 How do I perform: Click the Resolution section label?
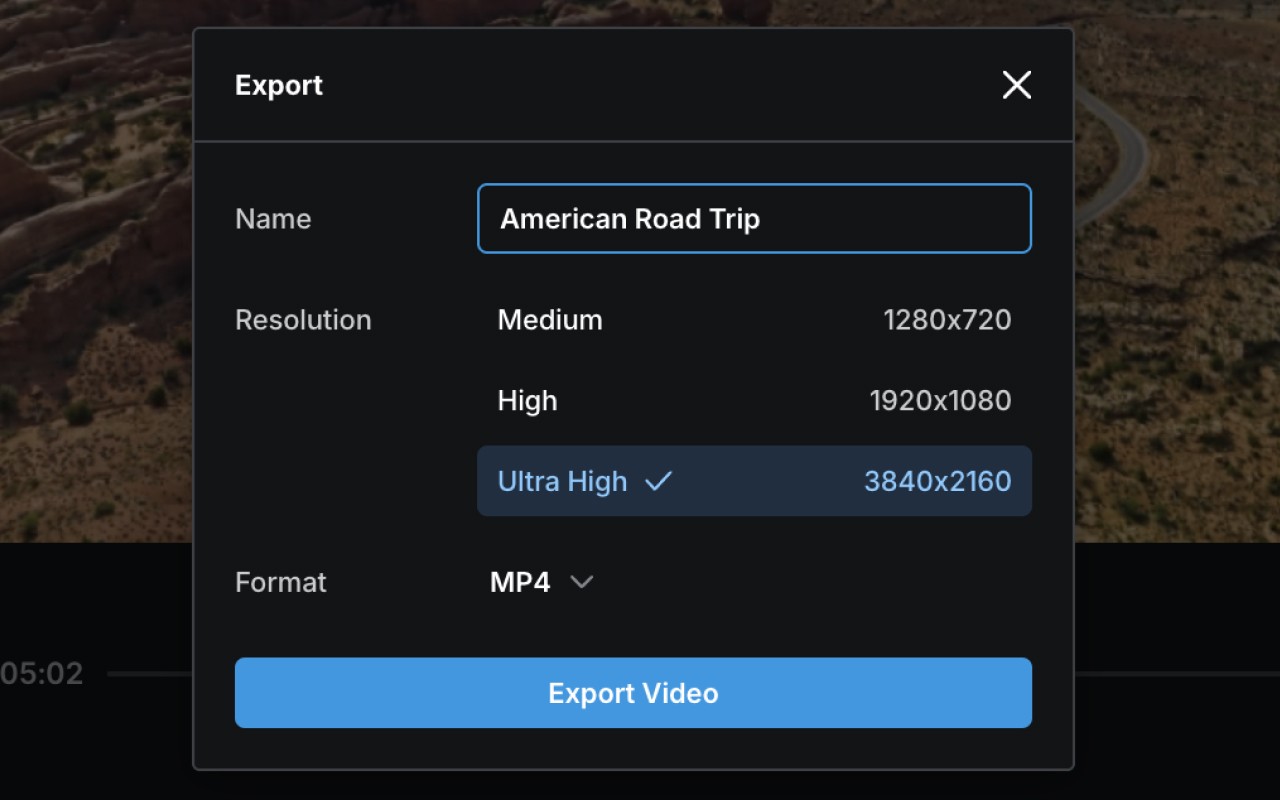[303, 320]
